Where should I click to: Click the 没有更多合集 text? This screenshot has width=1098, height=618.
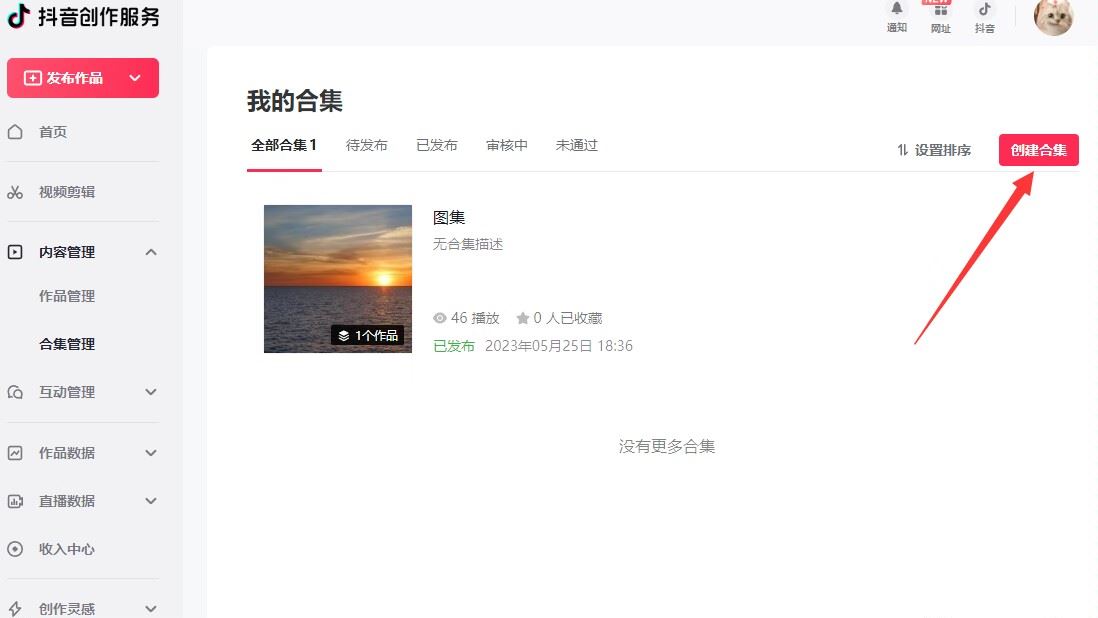[667, 447]
